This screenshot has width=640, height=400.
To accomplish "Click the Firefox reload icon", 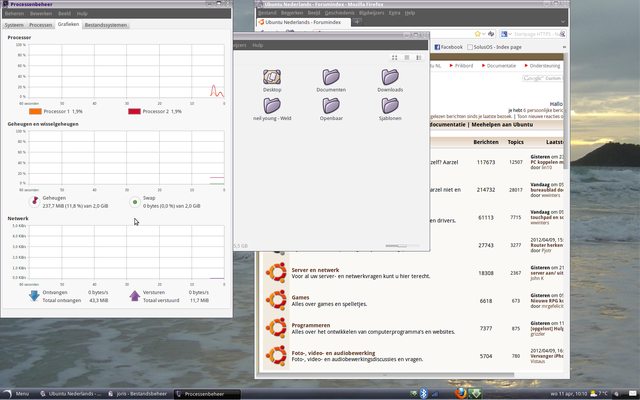I will point(491,34).
